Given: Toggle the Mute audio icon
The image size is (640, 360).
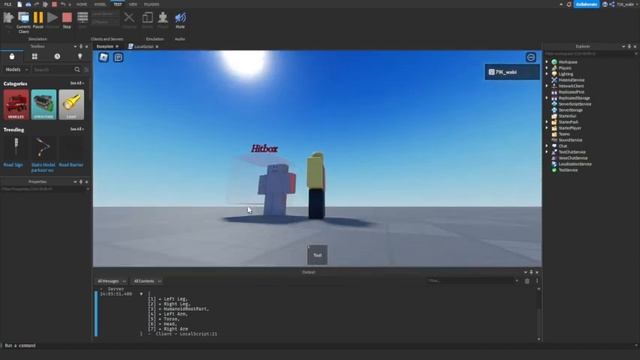Looking at the screenshot, I should click(180, 20).
